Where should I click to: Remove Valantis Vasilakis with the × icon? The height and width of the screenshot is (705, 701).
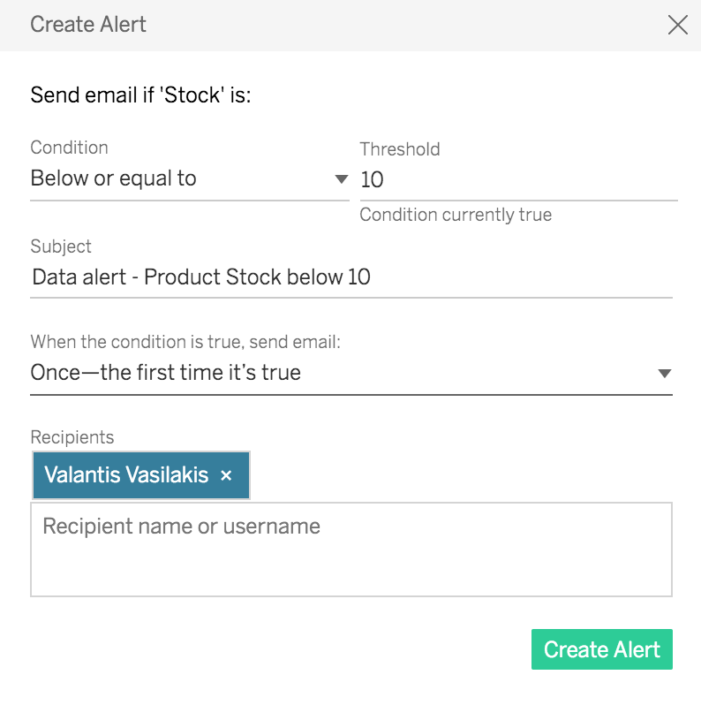[226, 476]
